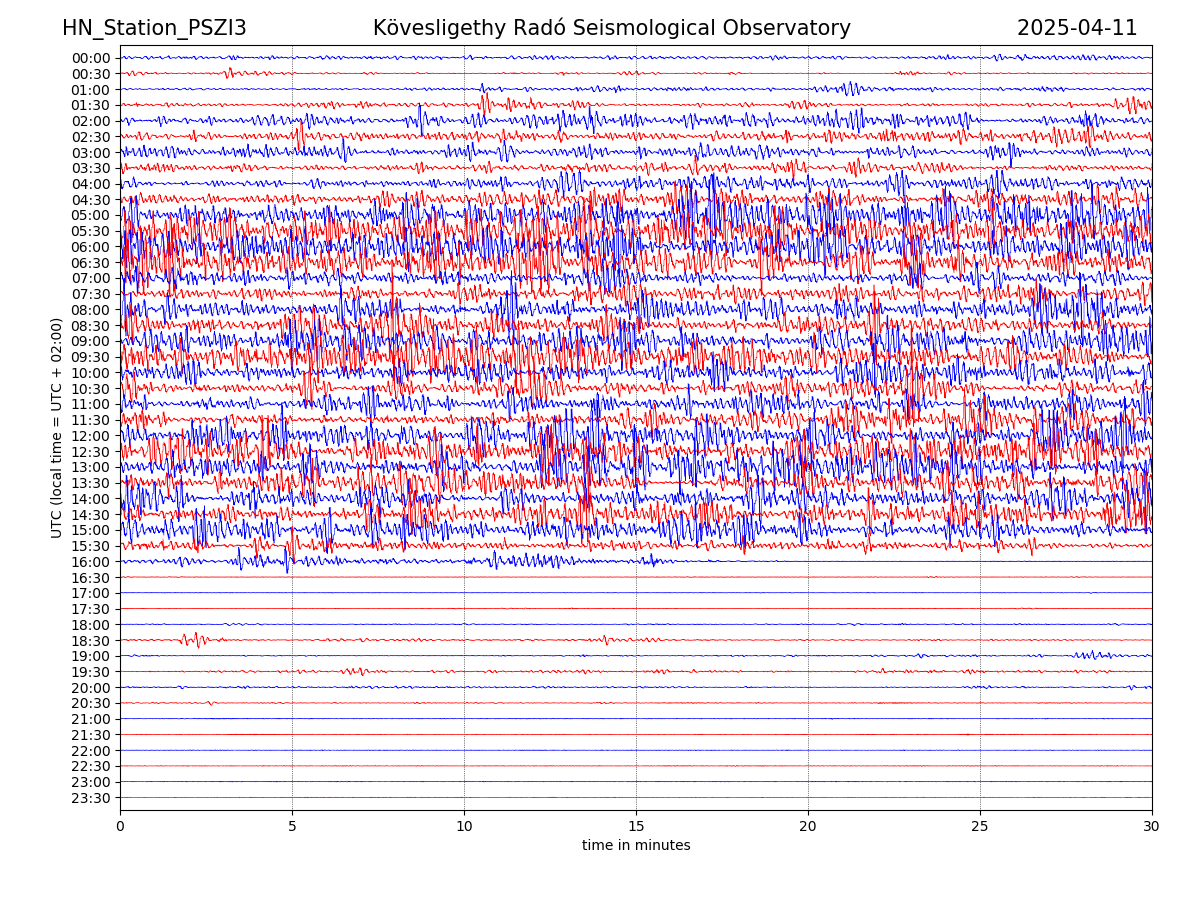The height and width of the screenshot is (900, 1200).
Task: Click the 09:00 time row label
Action: click(x=91, y=341)
